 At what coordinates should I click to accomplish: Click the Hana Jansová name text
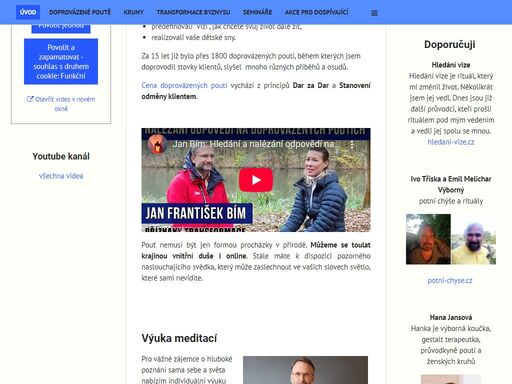[x=451, y=317]
